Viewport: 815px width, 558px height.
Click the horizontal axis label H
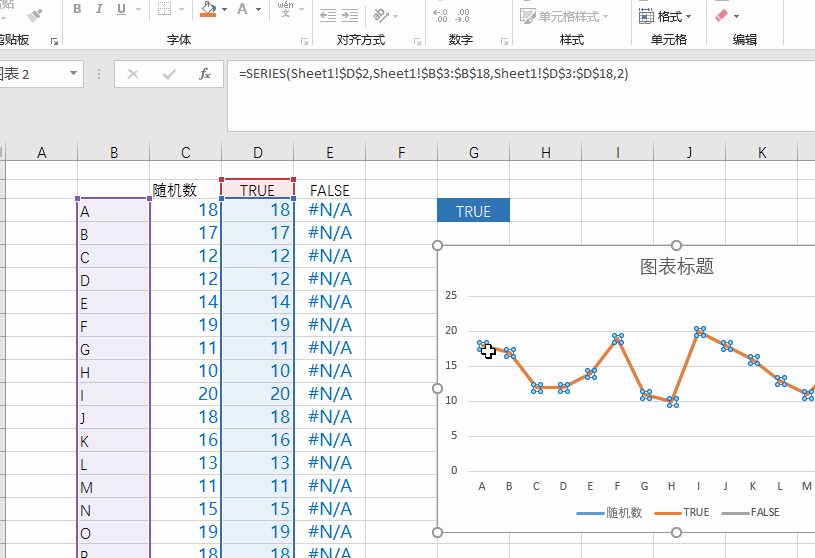pyautogui.click(x=672, y=486)
